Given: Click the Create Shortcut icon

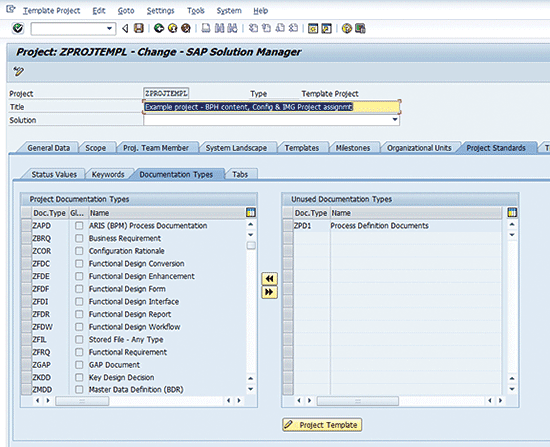Looking at the screenshot, I should tap(327, 28).
